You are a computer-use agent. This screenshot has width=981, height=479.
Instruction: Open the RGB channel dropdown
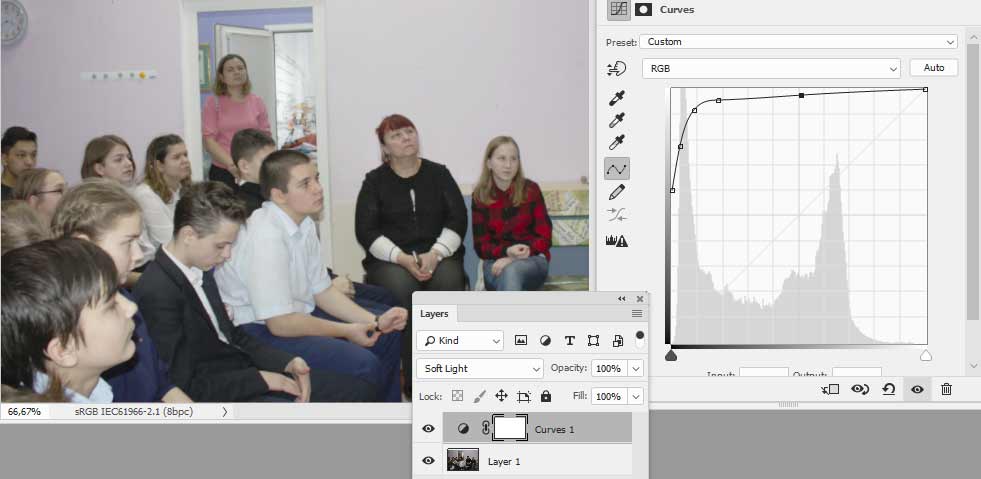tap(771, 69)
